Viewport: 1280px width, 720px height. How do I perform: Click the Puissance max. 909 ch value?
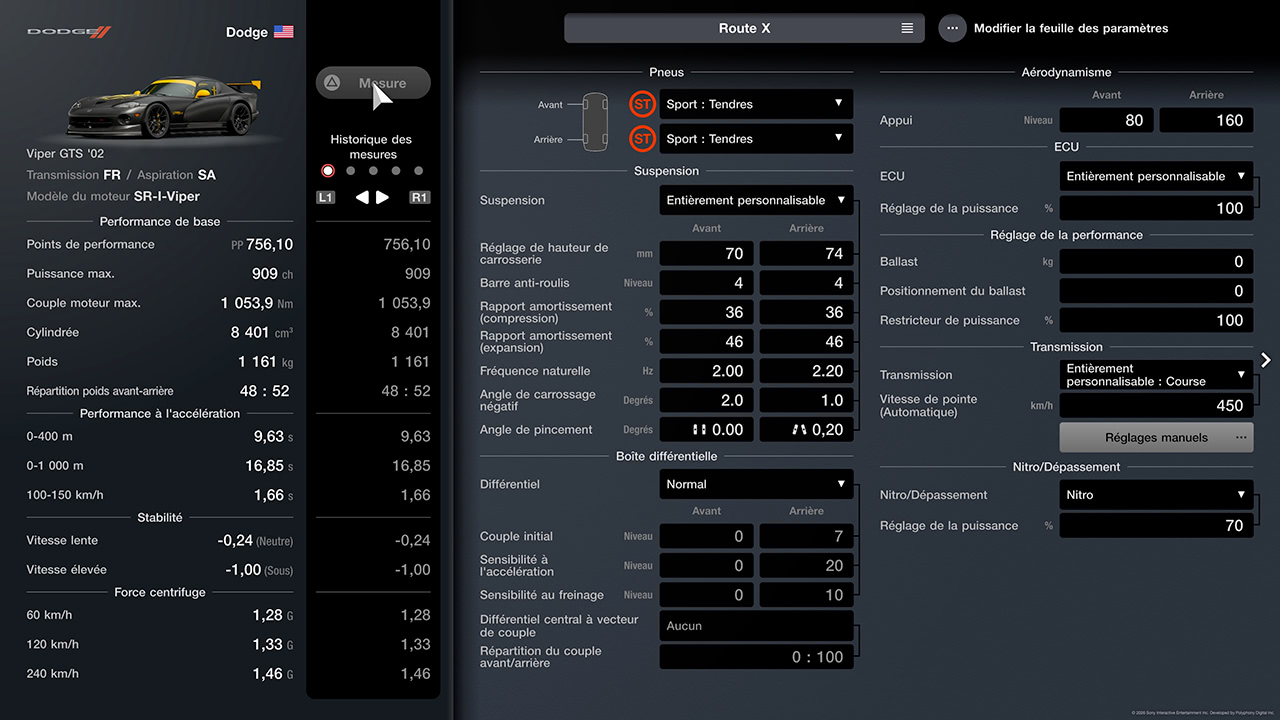(272, 274)
